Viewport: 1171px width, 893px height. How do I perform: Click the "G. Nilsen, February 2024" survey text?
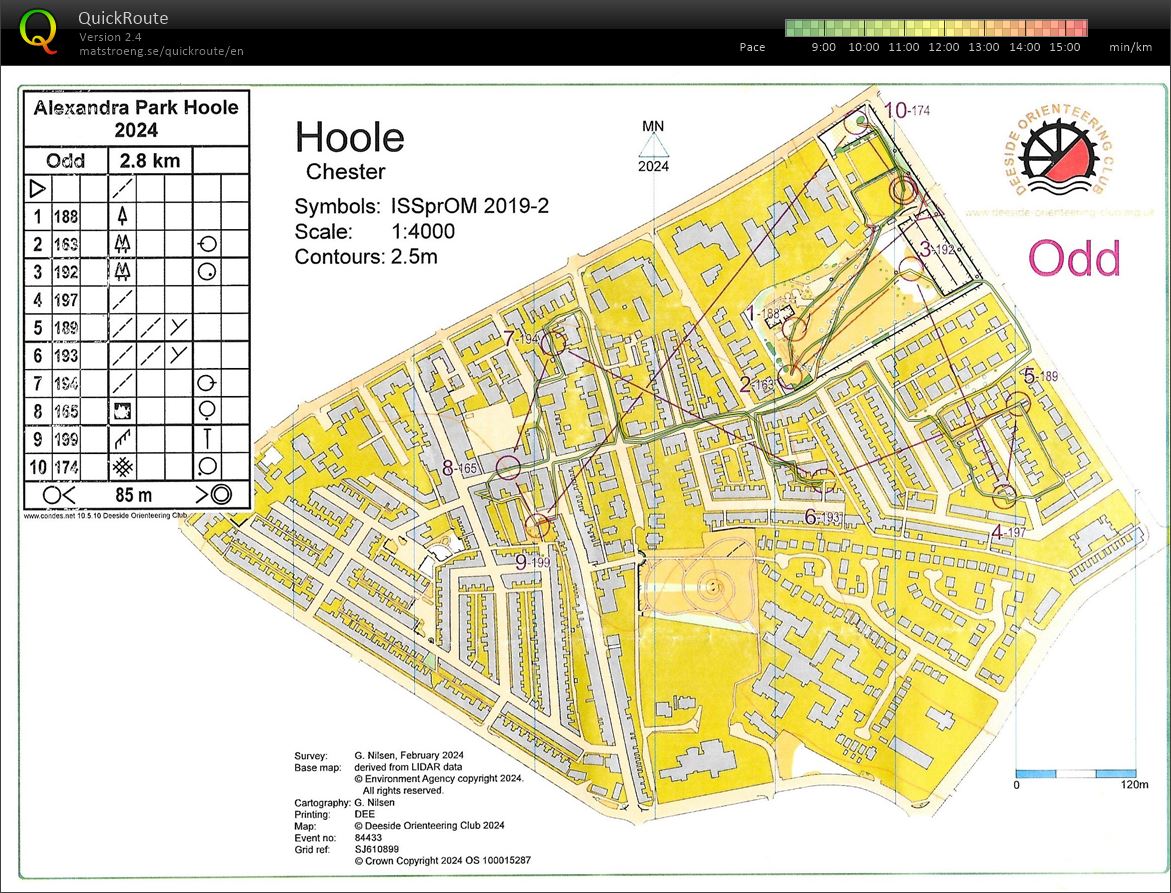point(409,756)
